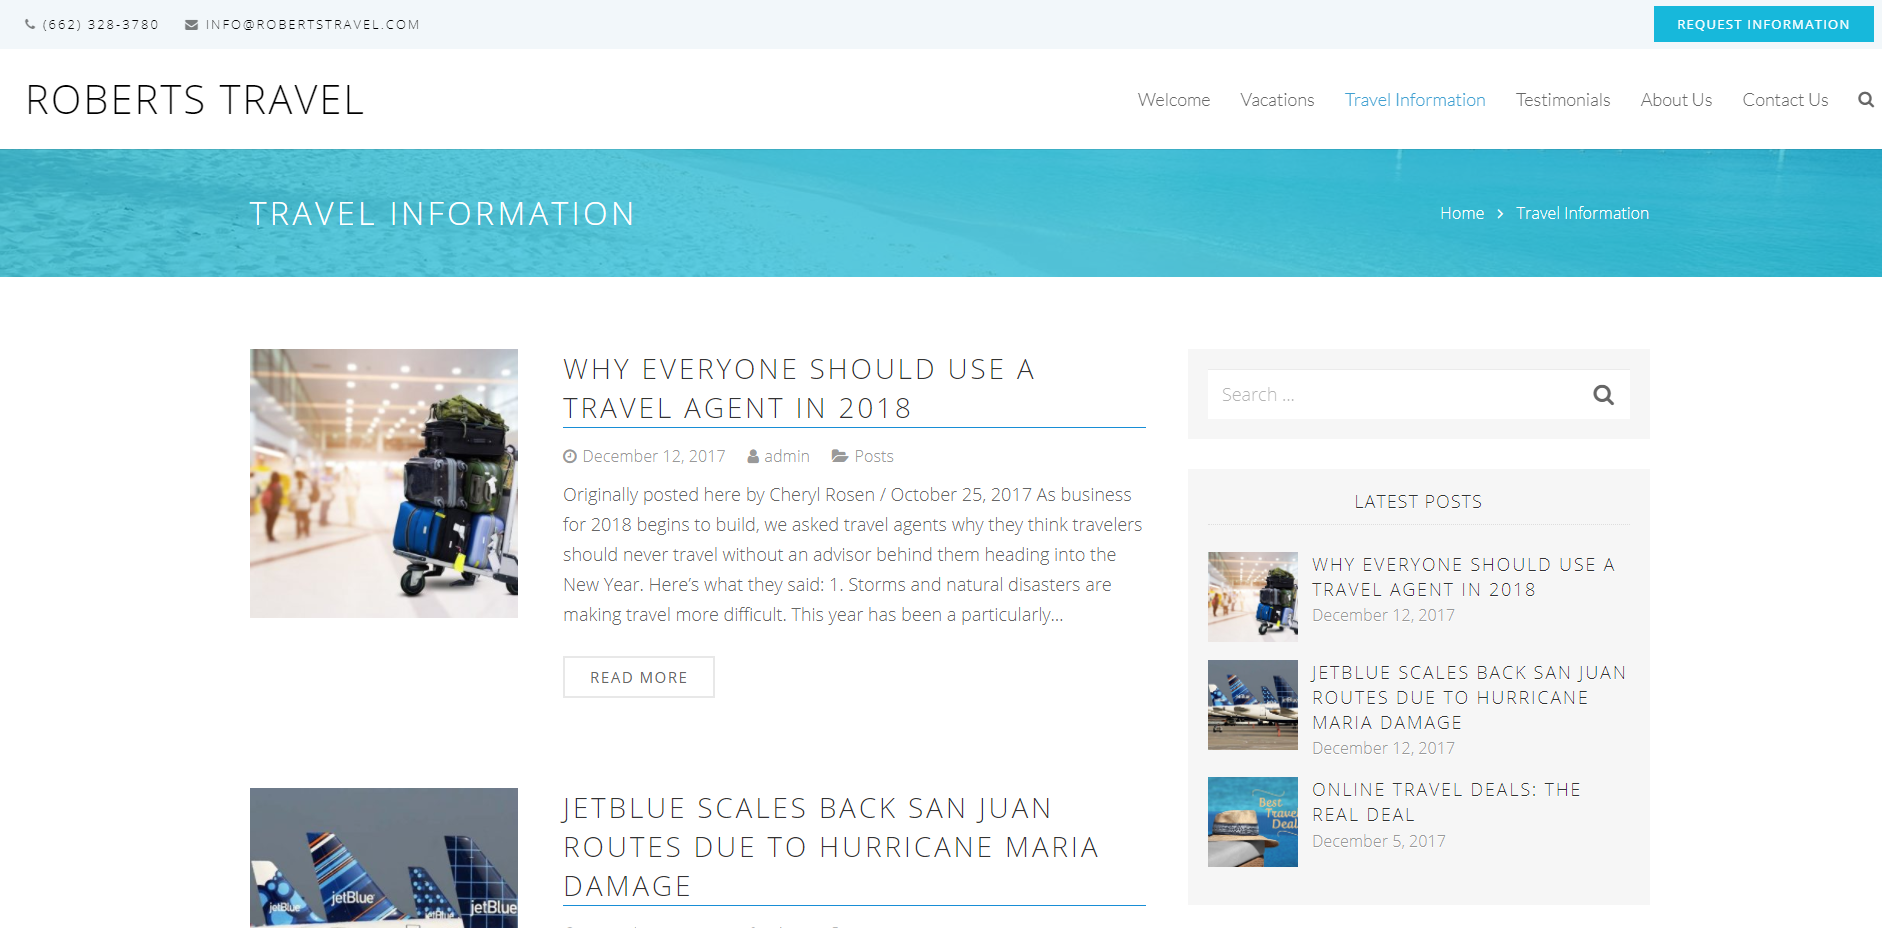Open About Us menu item

click(x=1676, y=100)
